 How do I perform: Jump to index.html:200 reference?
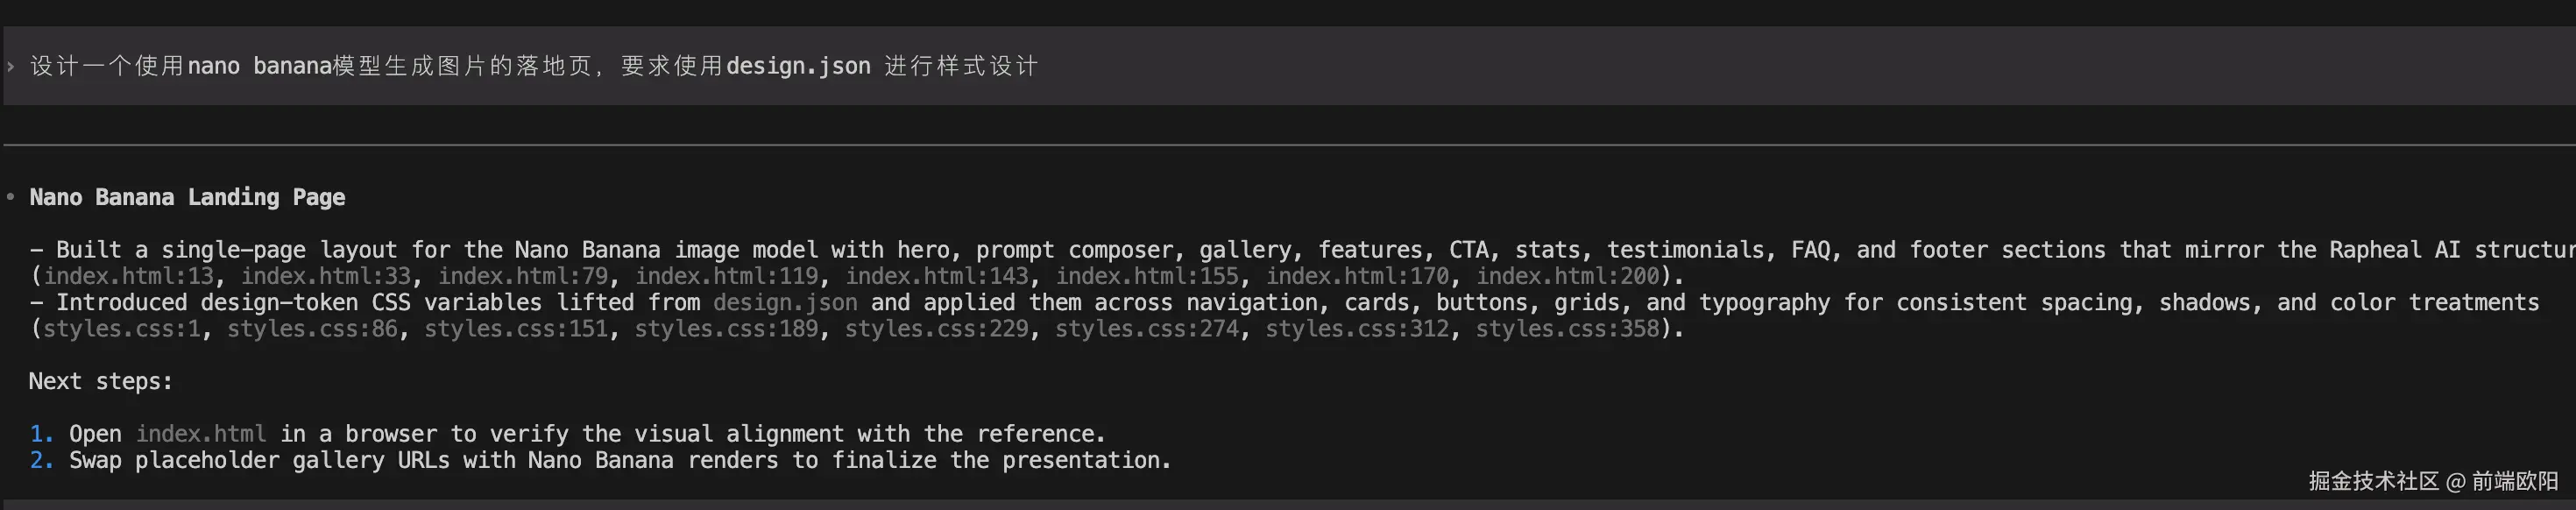(1567, 276)
